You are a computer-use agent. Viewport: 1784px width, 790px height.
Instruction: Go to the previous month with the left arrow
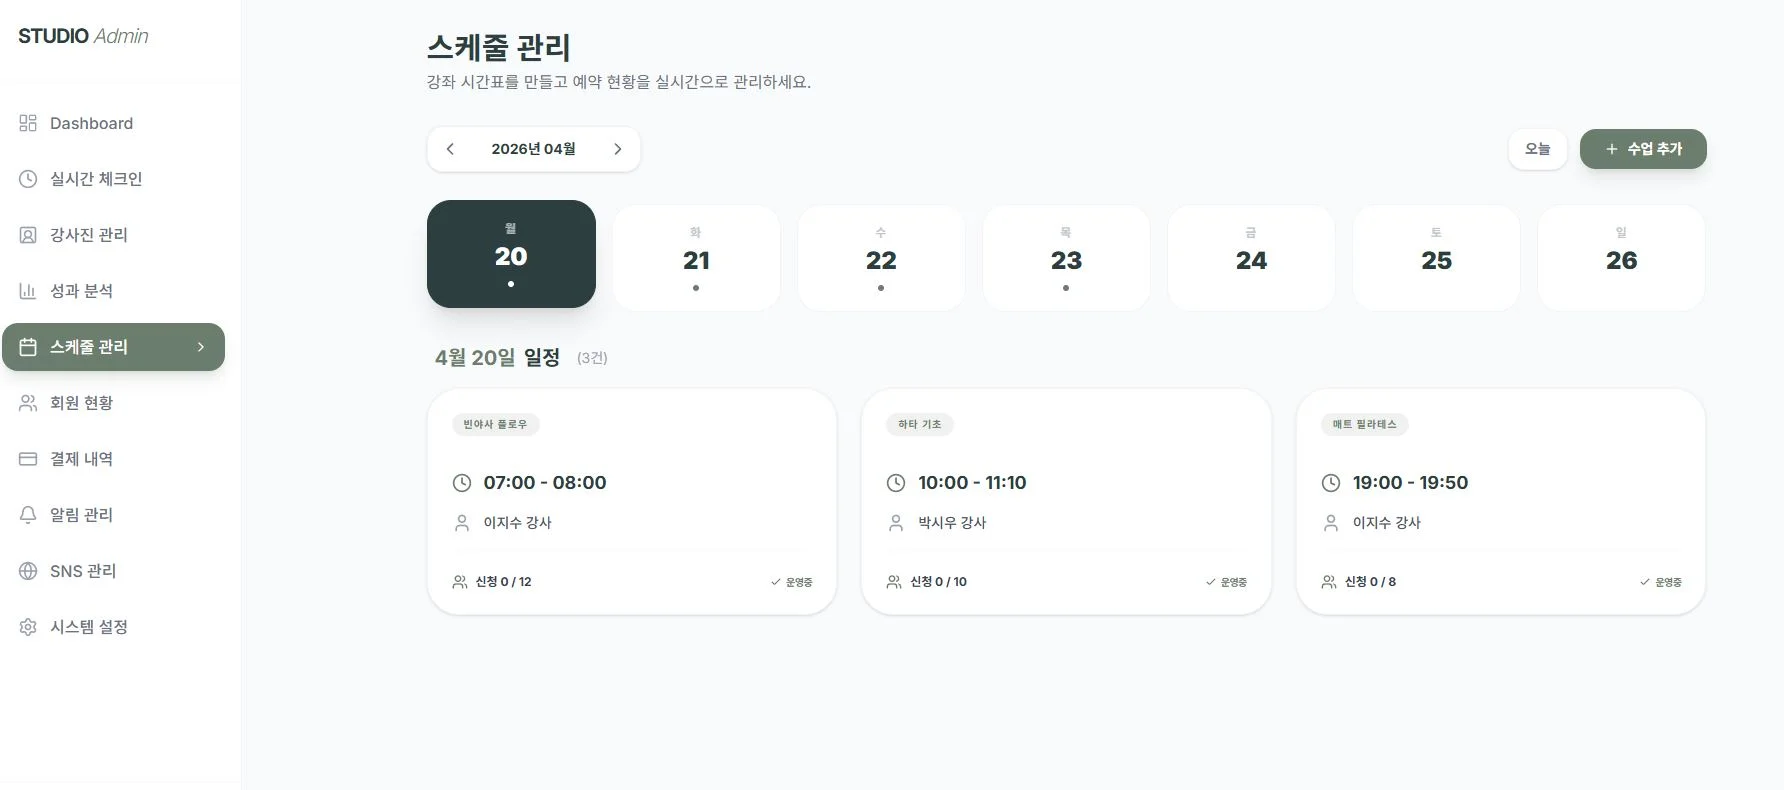pos(451,148)
